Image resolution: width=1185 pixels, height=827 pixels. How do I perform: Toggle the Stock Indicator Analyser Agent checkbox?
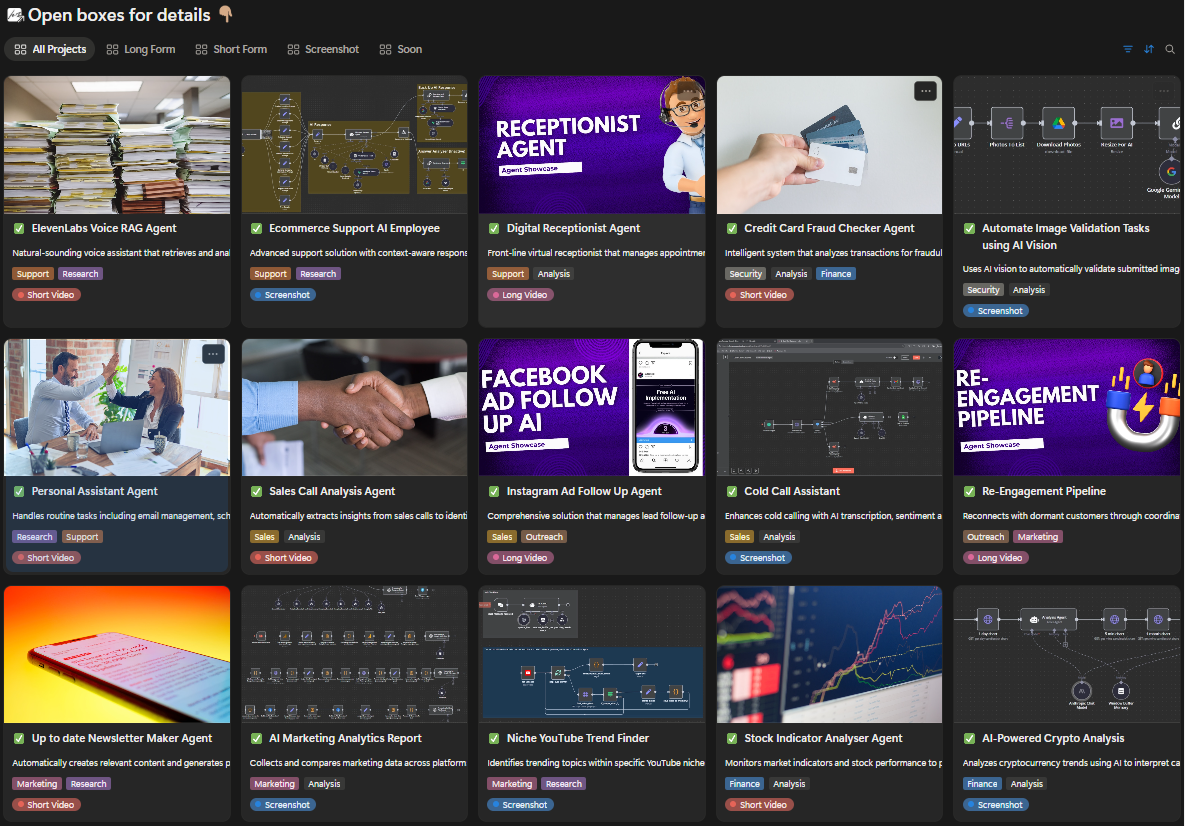point(732,739)
